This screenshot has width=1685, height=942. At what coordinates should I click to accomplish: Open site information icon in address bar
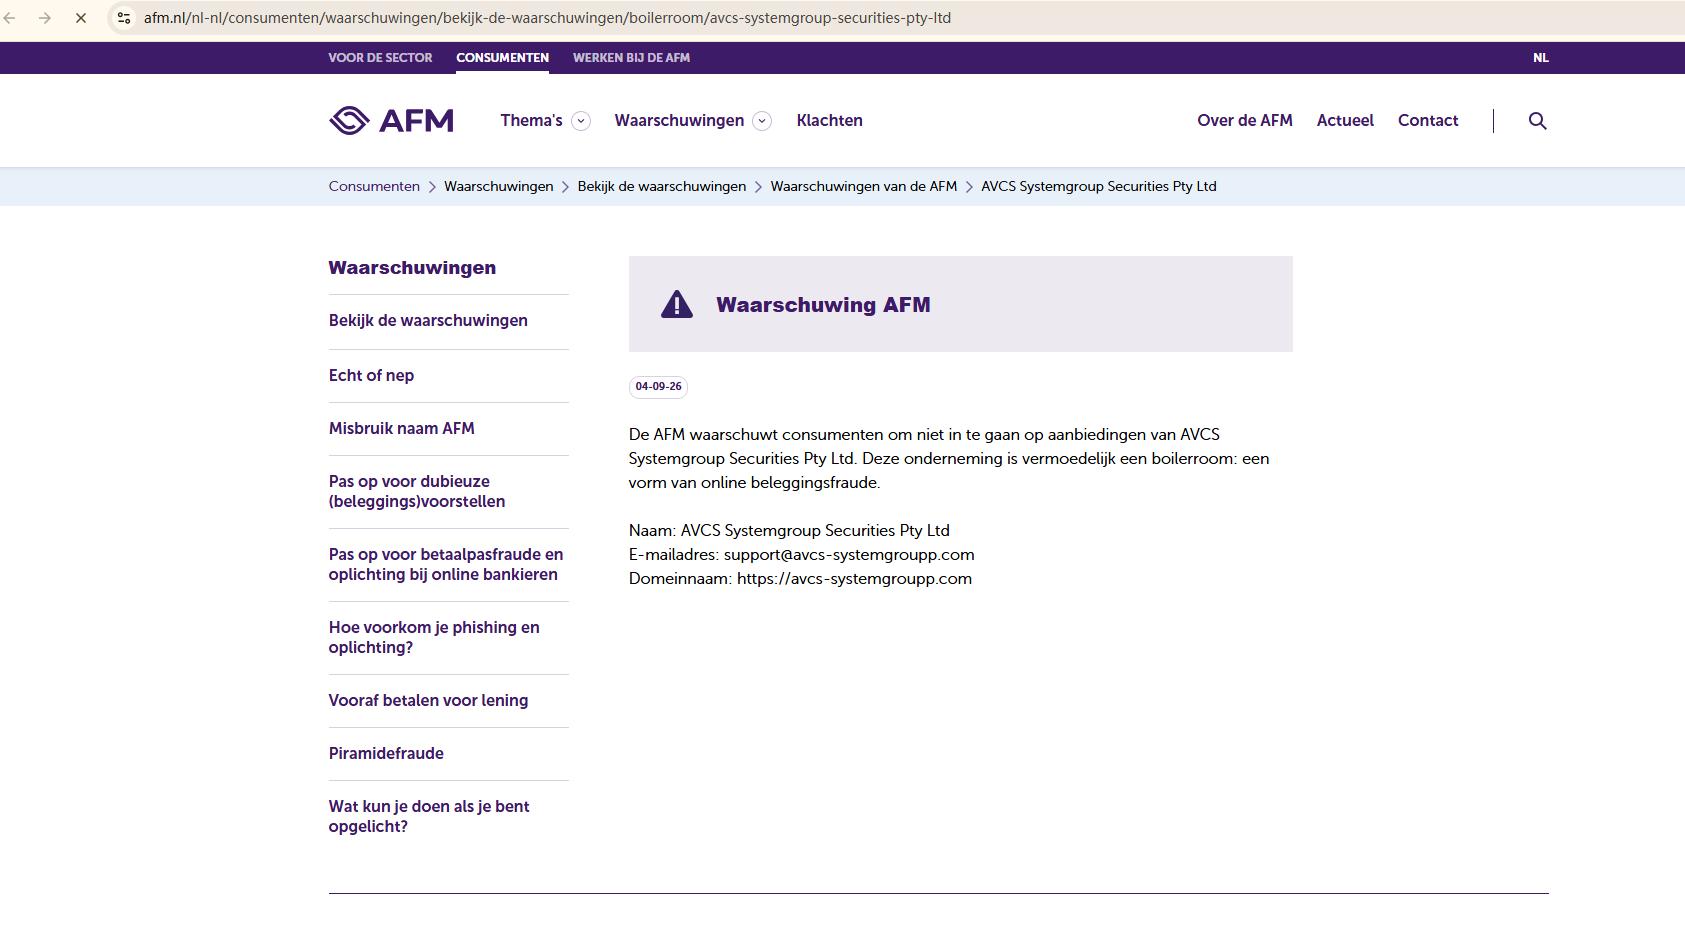point(124,18)
